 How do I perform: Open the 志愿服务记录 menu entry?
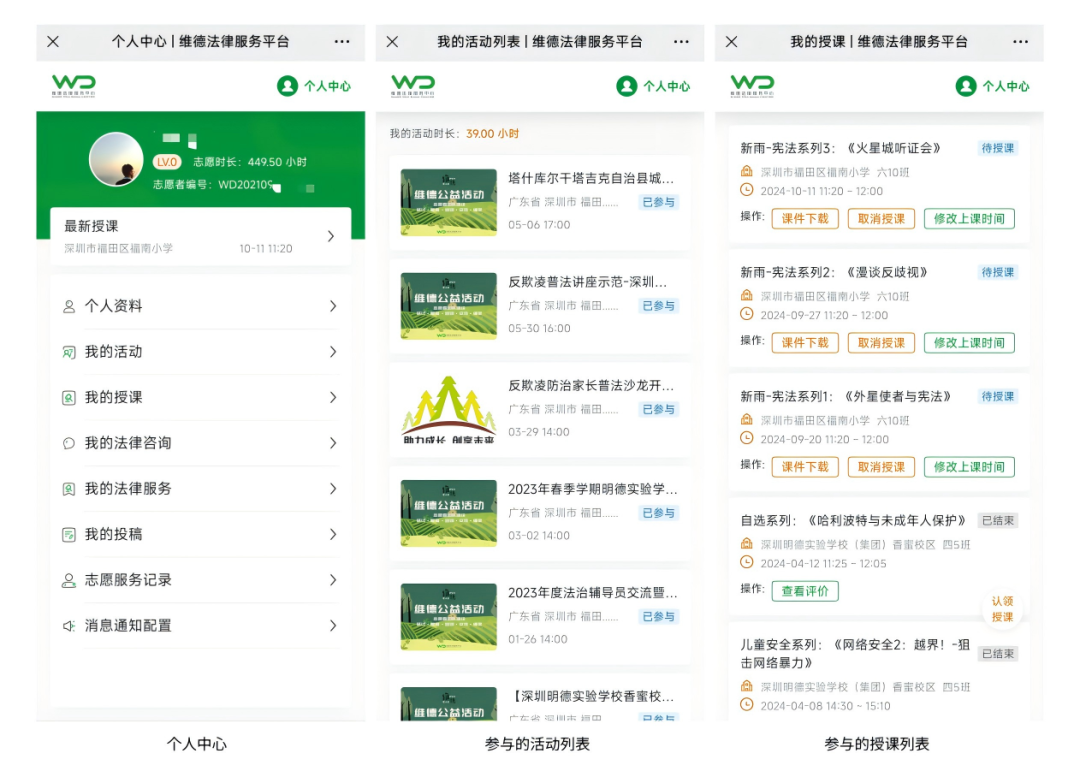(x=128, y=580)
